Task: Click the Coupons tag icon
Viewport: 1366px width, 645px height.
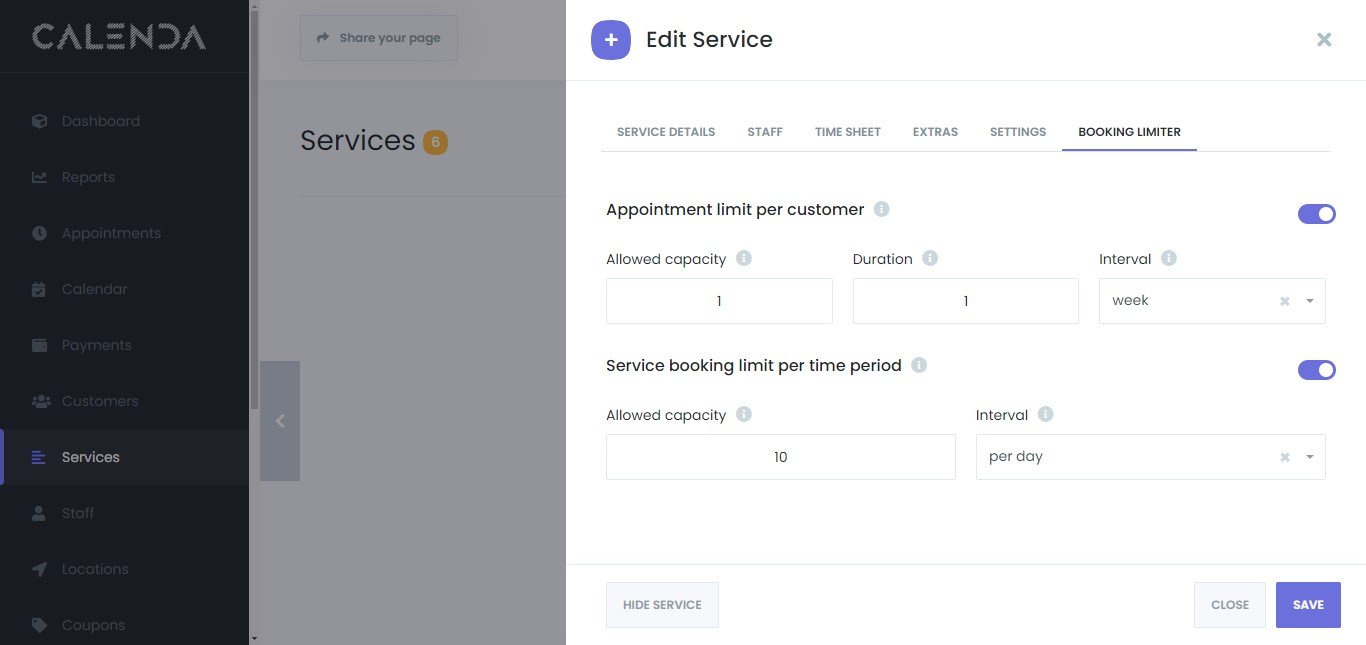Action: pos(40,625)
